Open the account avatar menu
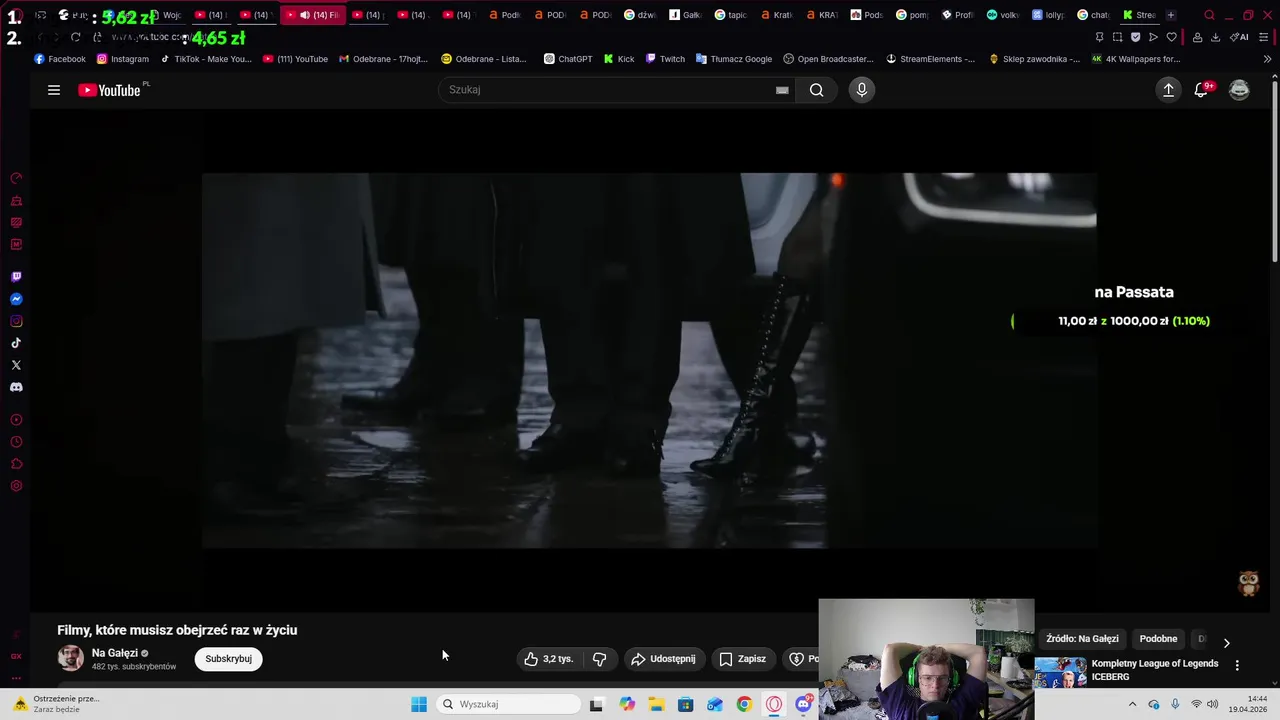This screenshot has width=1280, height=720. [x=1239, y=90]
